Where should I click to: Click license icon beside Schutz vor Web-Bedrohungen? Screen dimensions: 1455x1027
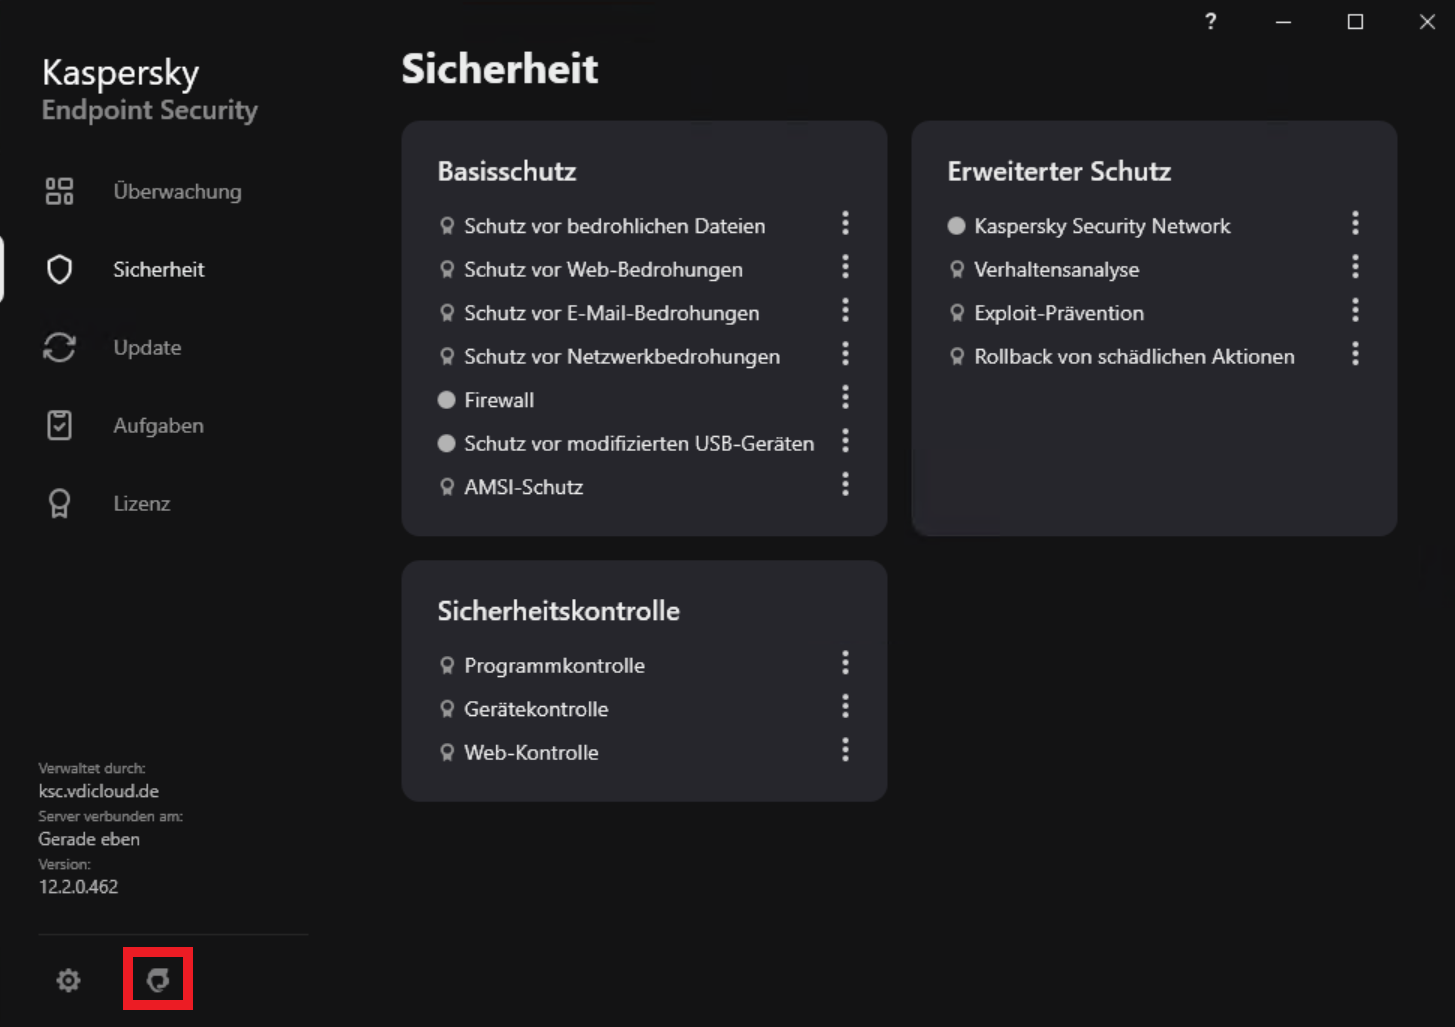(447, 269)
